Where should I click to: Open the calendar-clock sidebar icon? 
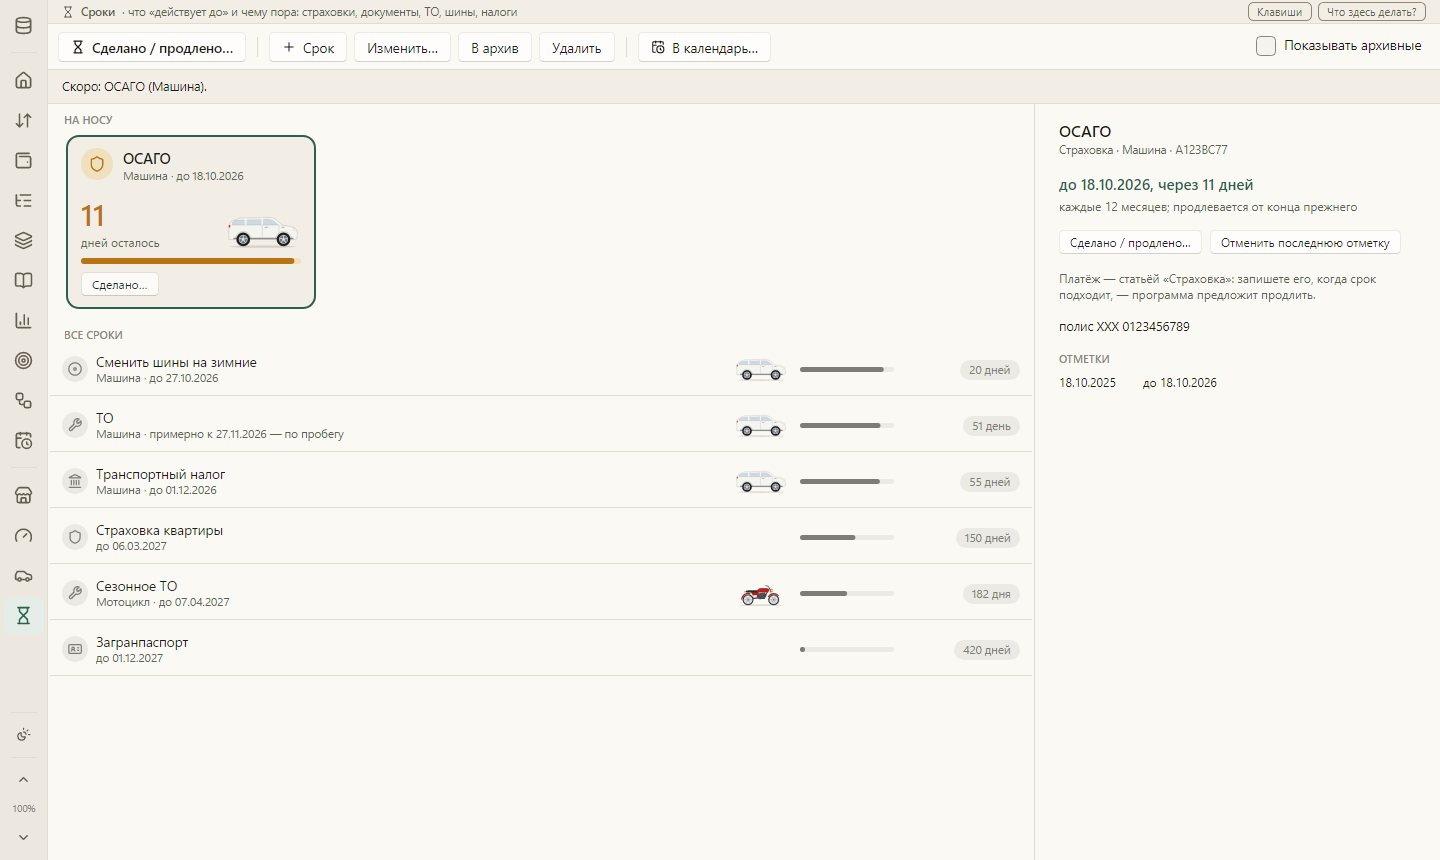24,440
